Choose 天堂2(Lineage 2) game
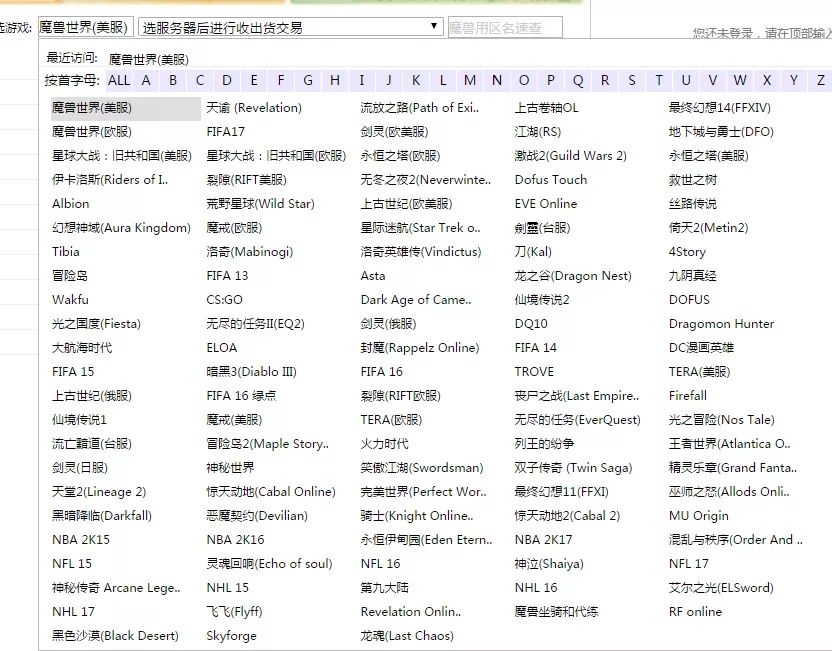Screen dimensions: 832x651 pyautogui.click(x=99, y=492)
